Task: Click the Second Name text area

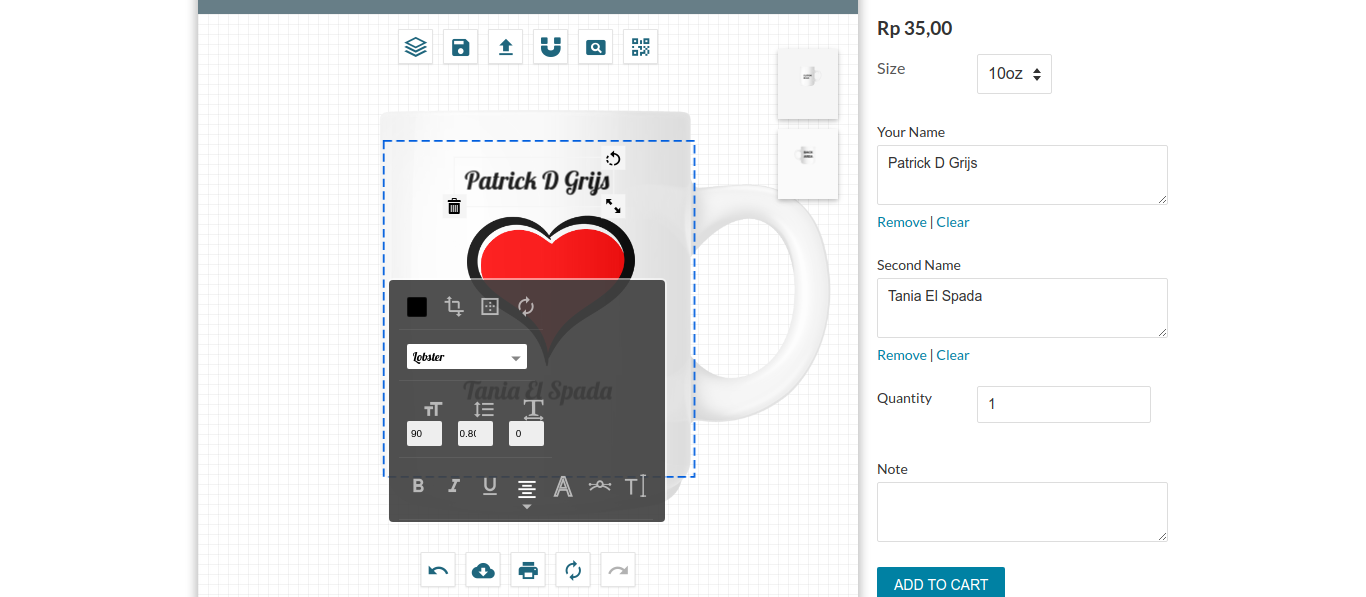Action: pos(1022,308)
